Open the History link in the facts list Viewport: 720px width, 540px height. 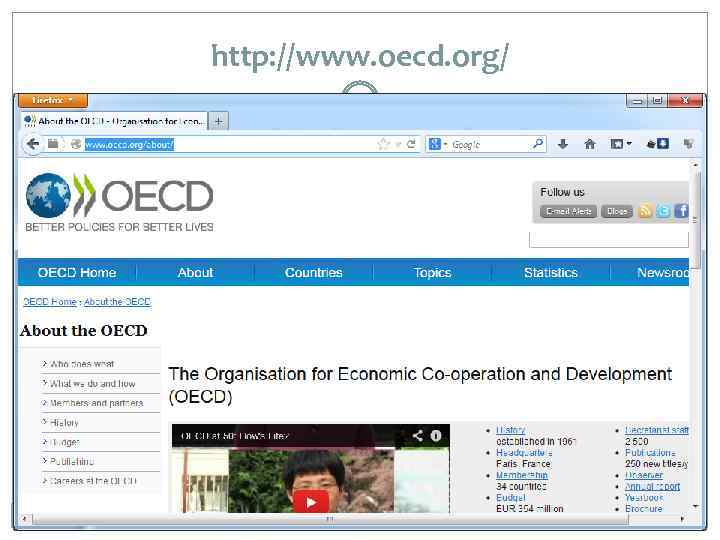click(511, 430)
